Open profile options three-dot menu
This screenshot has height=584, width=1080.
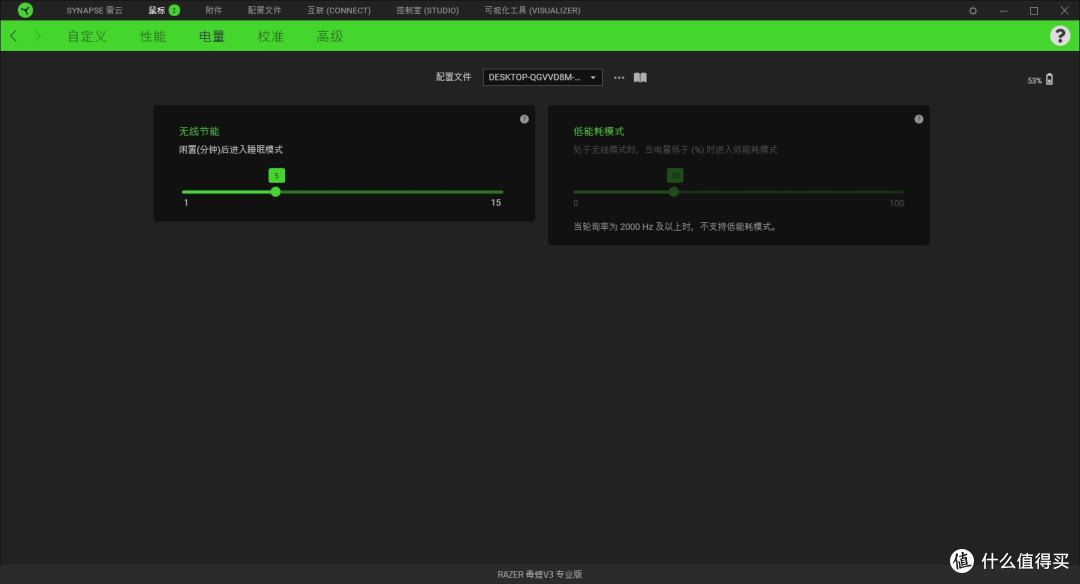click(619, 77)
